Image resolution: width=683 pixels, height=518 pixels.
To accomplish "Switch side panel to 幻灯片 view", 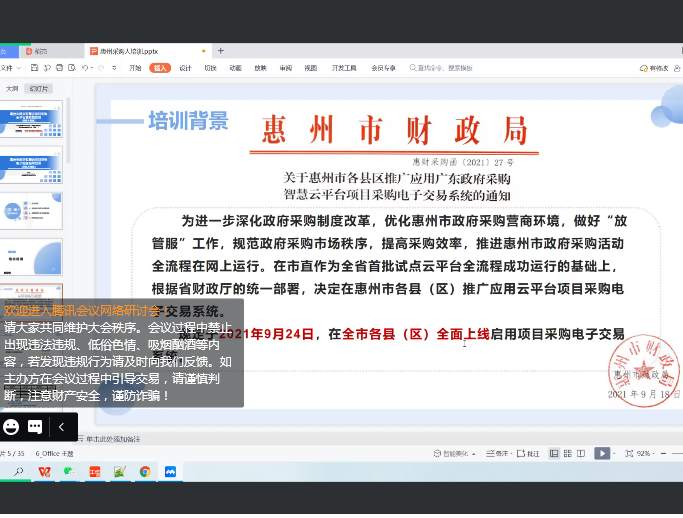I will [39, 89].
